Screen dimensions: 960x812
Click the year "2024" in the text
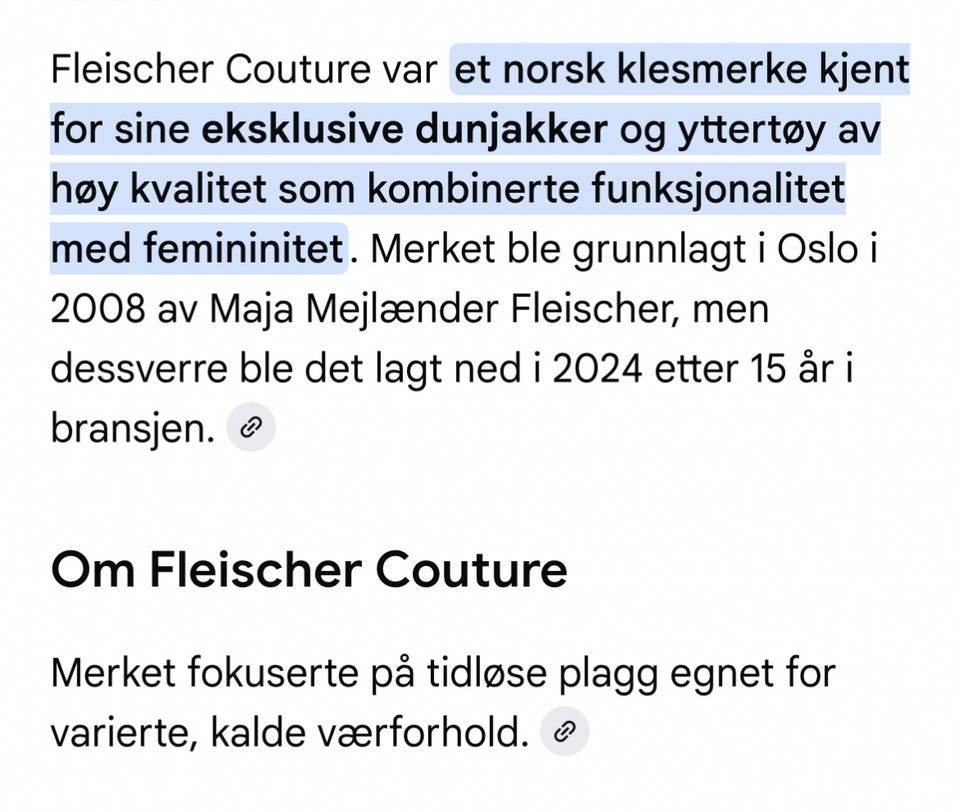[x=598, y=369]
